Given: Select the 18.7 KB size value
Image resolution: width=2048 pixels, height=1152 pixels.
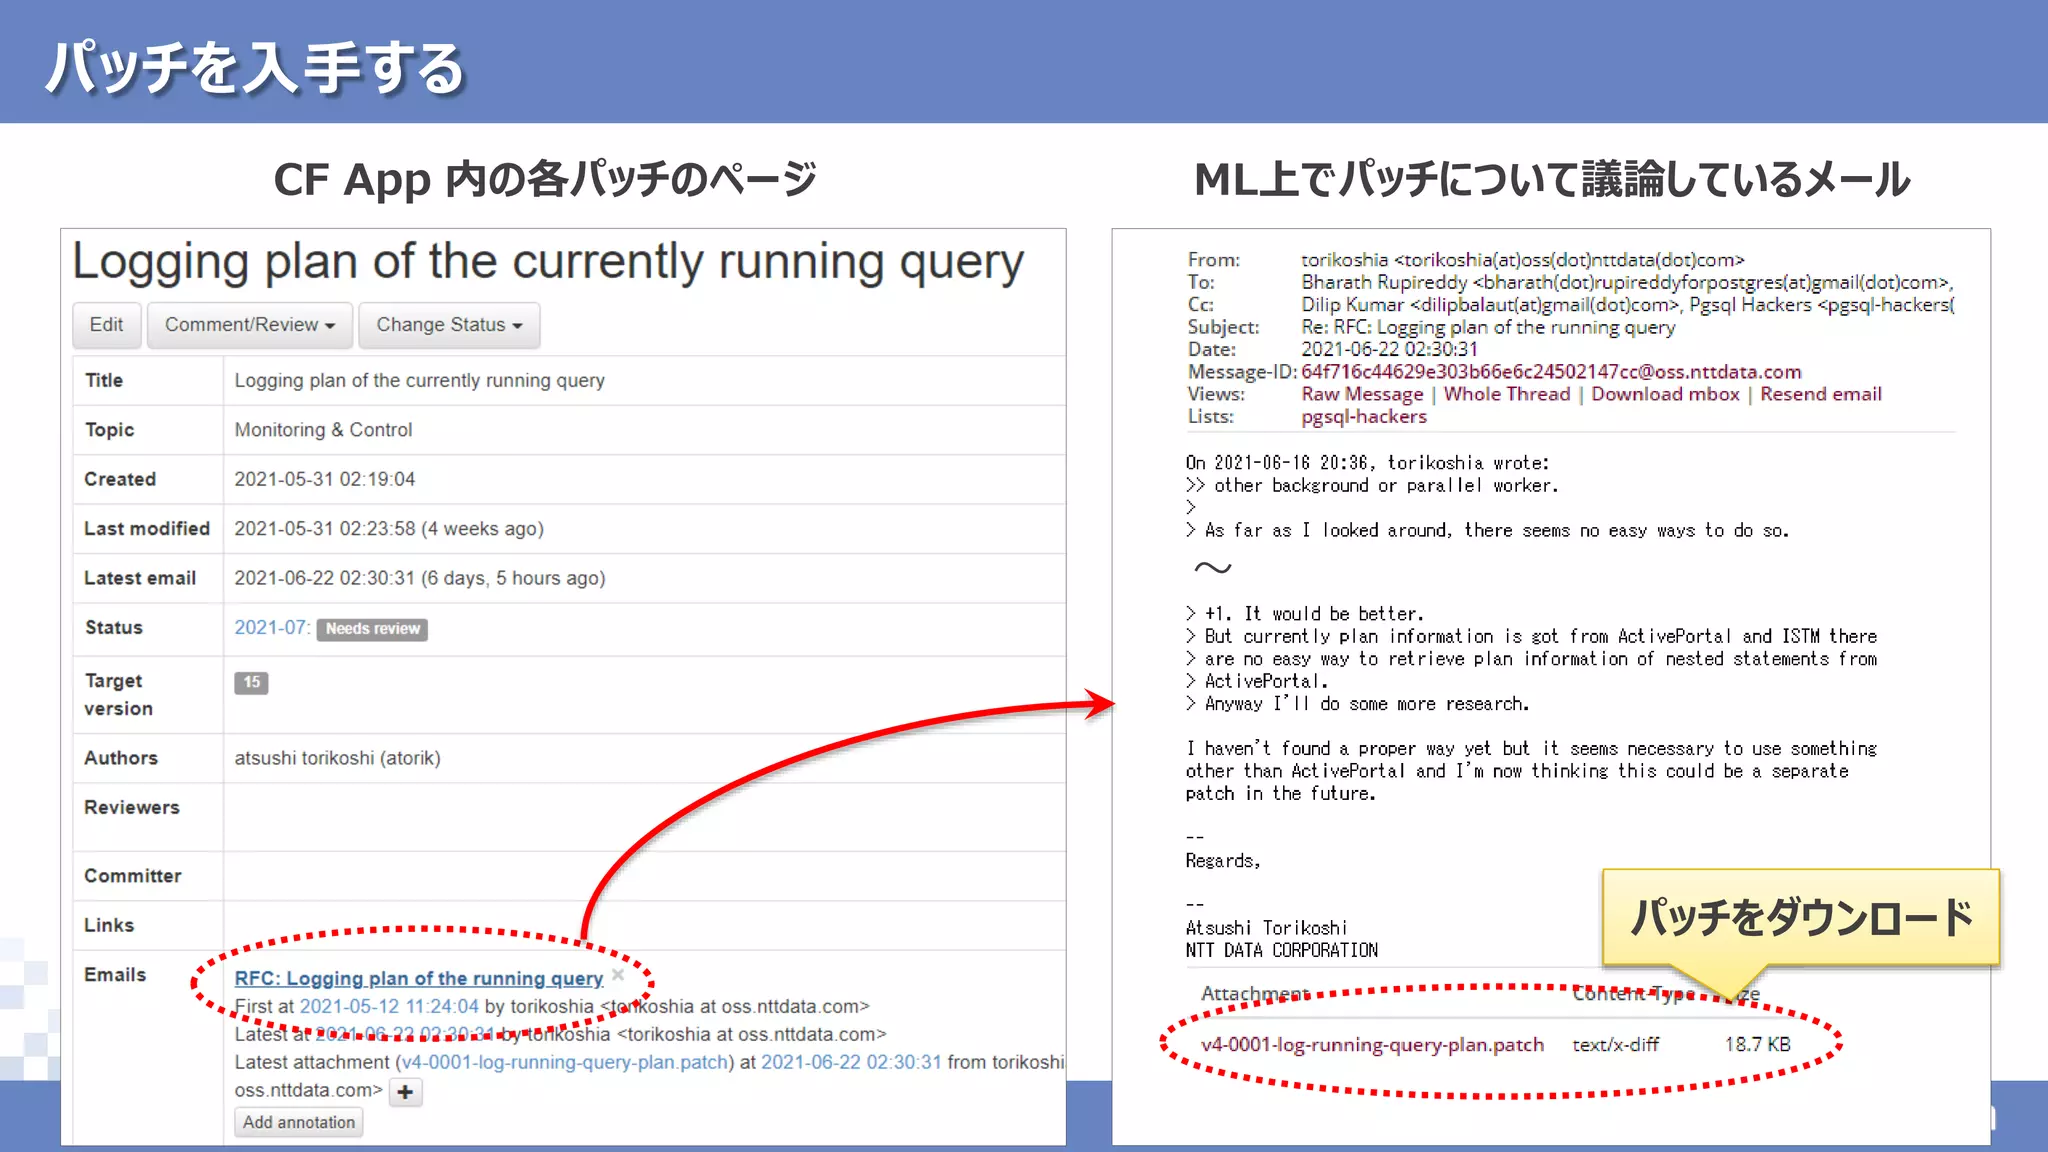Looking at the screenshot, I should tap(1757, 1044).
